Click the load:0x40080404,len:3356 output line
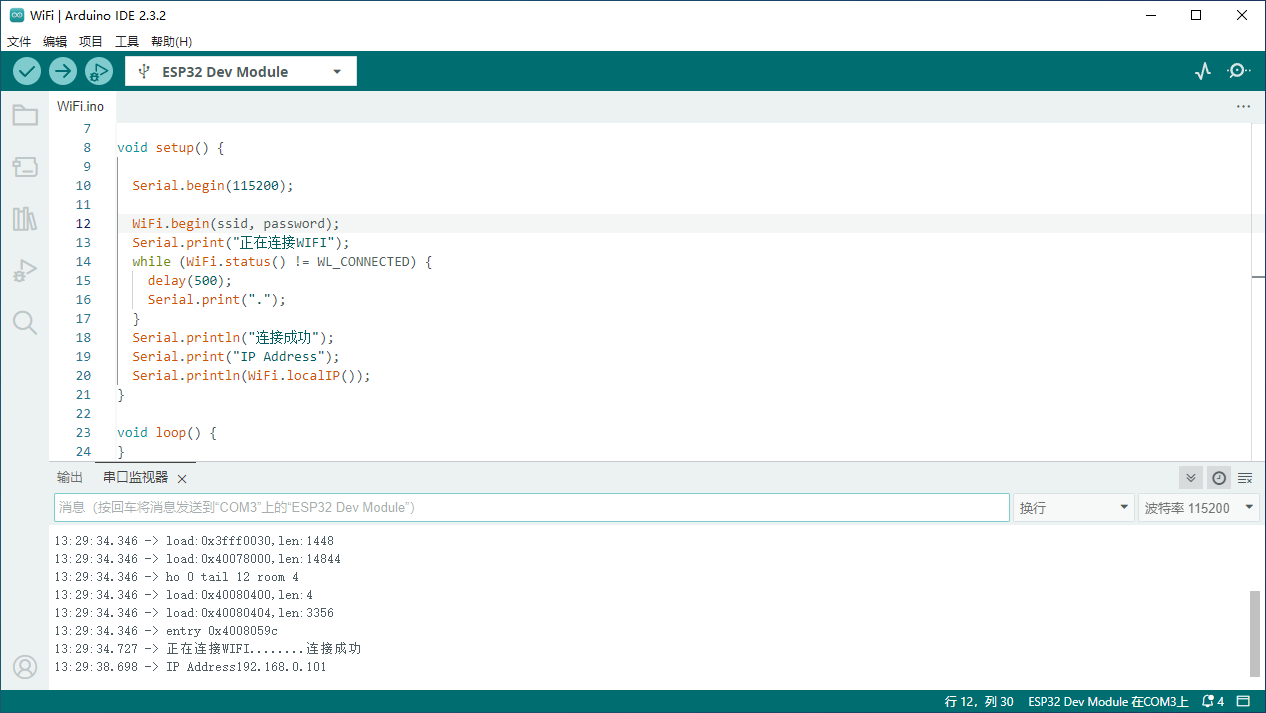1266x713 pixels. pyautogui.click(x=194, y=613)
